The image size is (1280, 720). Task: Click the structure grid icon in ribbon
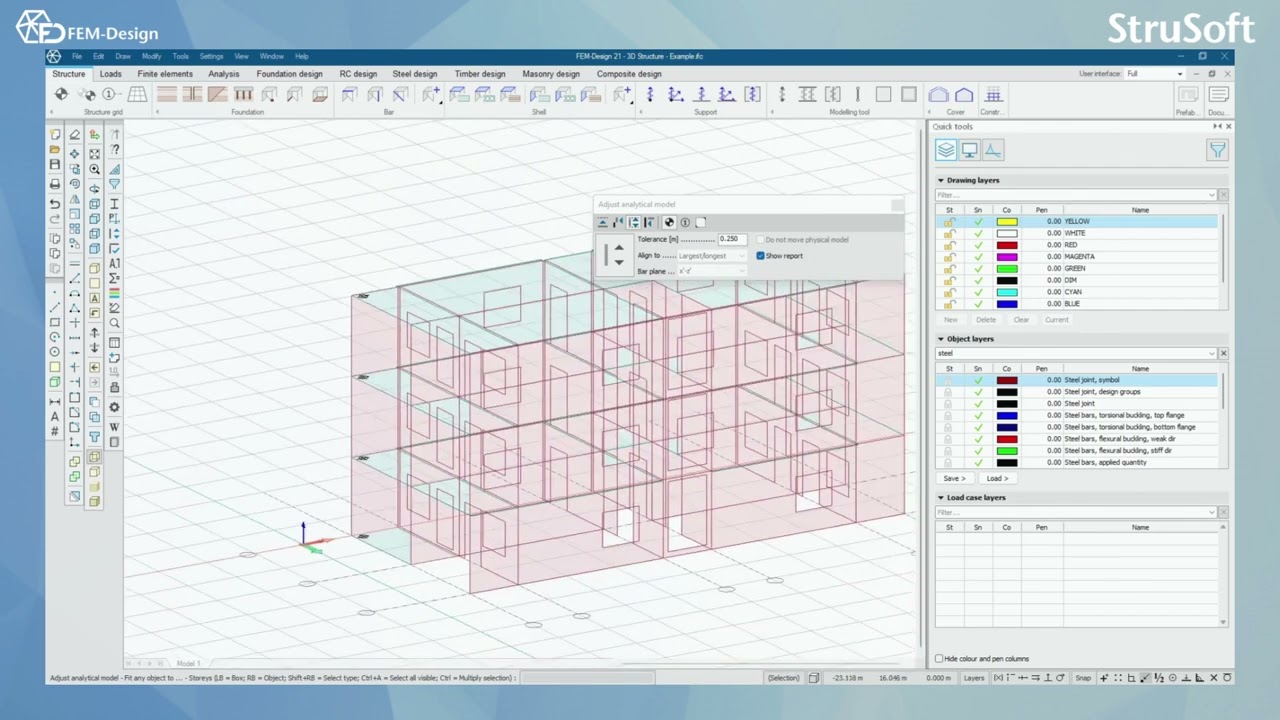pyautogui.click(x=137, y=95)
